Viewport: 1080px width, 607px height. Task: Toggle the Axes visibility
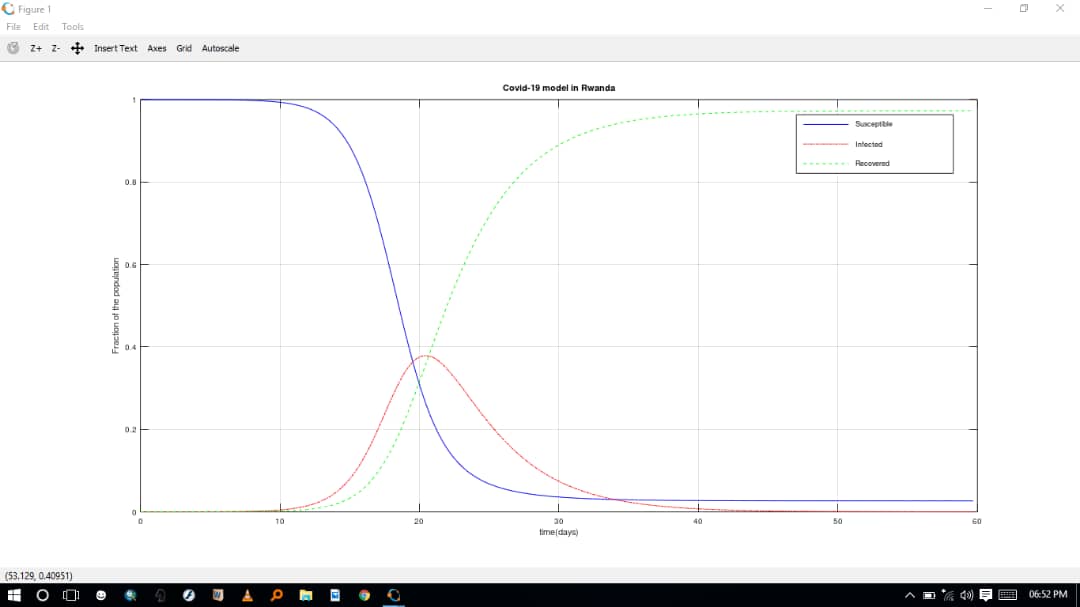[x=157, y=48]
